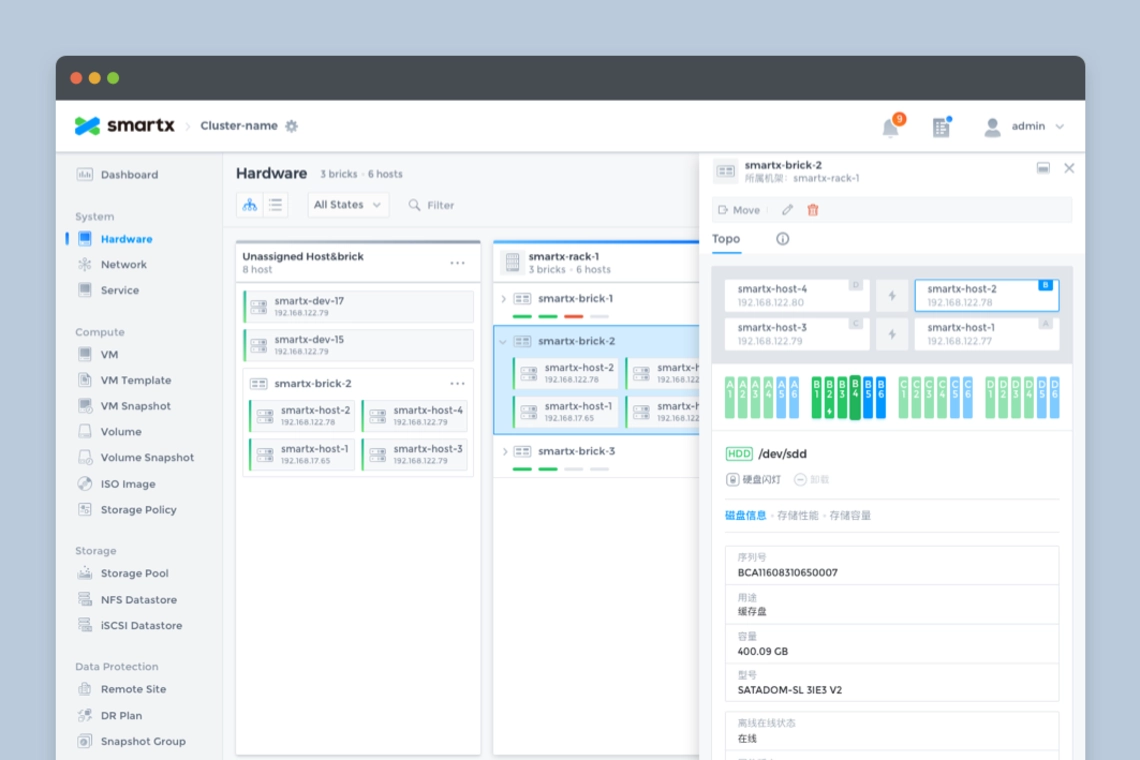Switch to 存储性能 tab
Screen dimensions: 1140x760
(x=797, y=516)
